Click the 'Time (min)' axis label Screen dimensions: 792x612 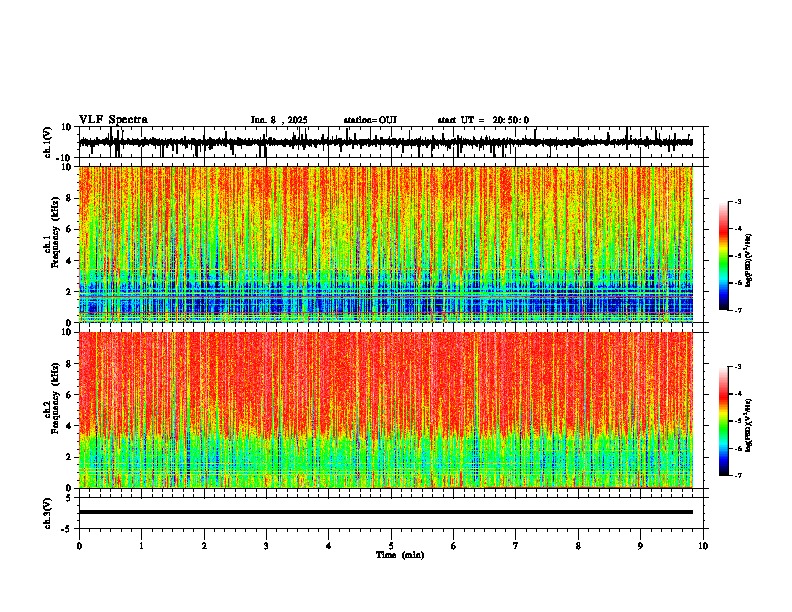(400, 555)
